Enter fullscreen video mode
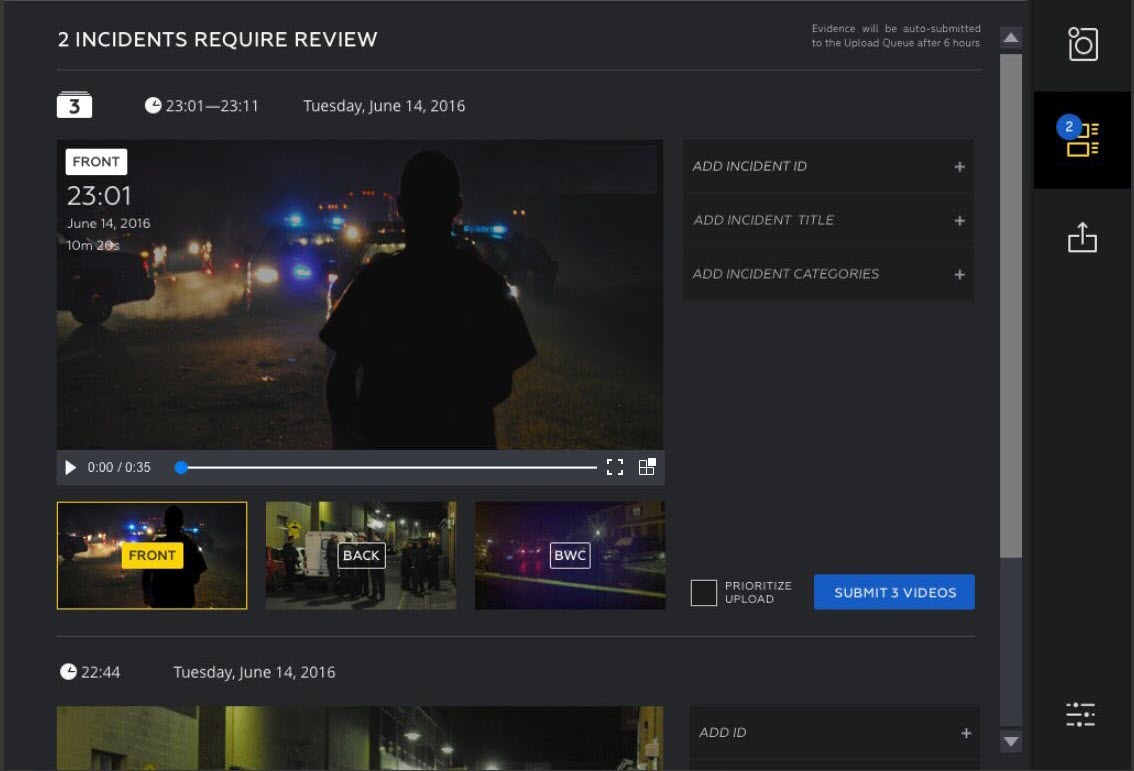The height and width of the screenshot is (771, 1134). click(x=615, y=467)
